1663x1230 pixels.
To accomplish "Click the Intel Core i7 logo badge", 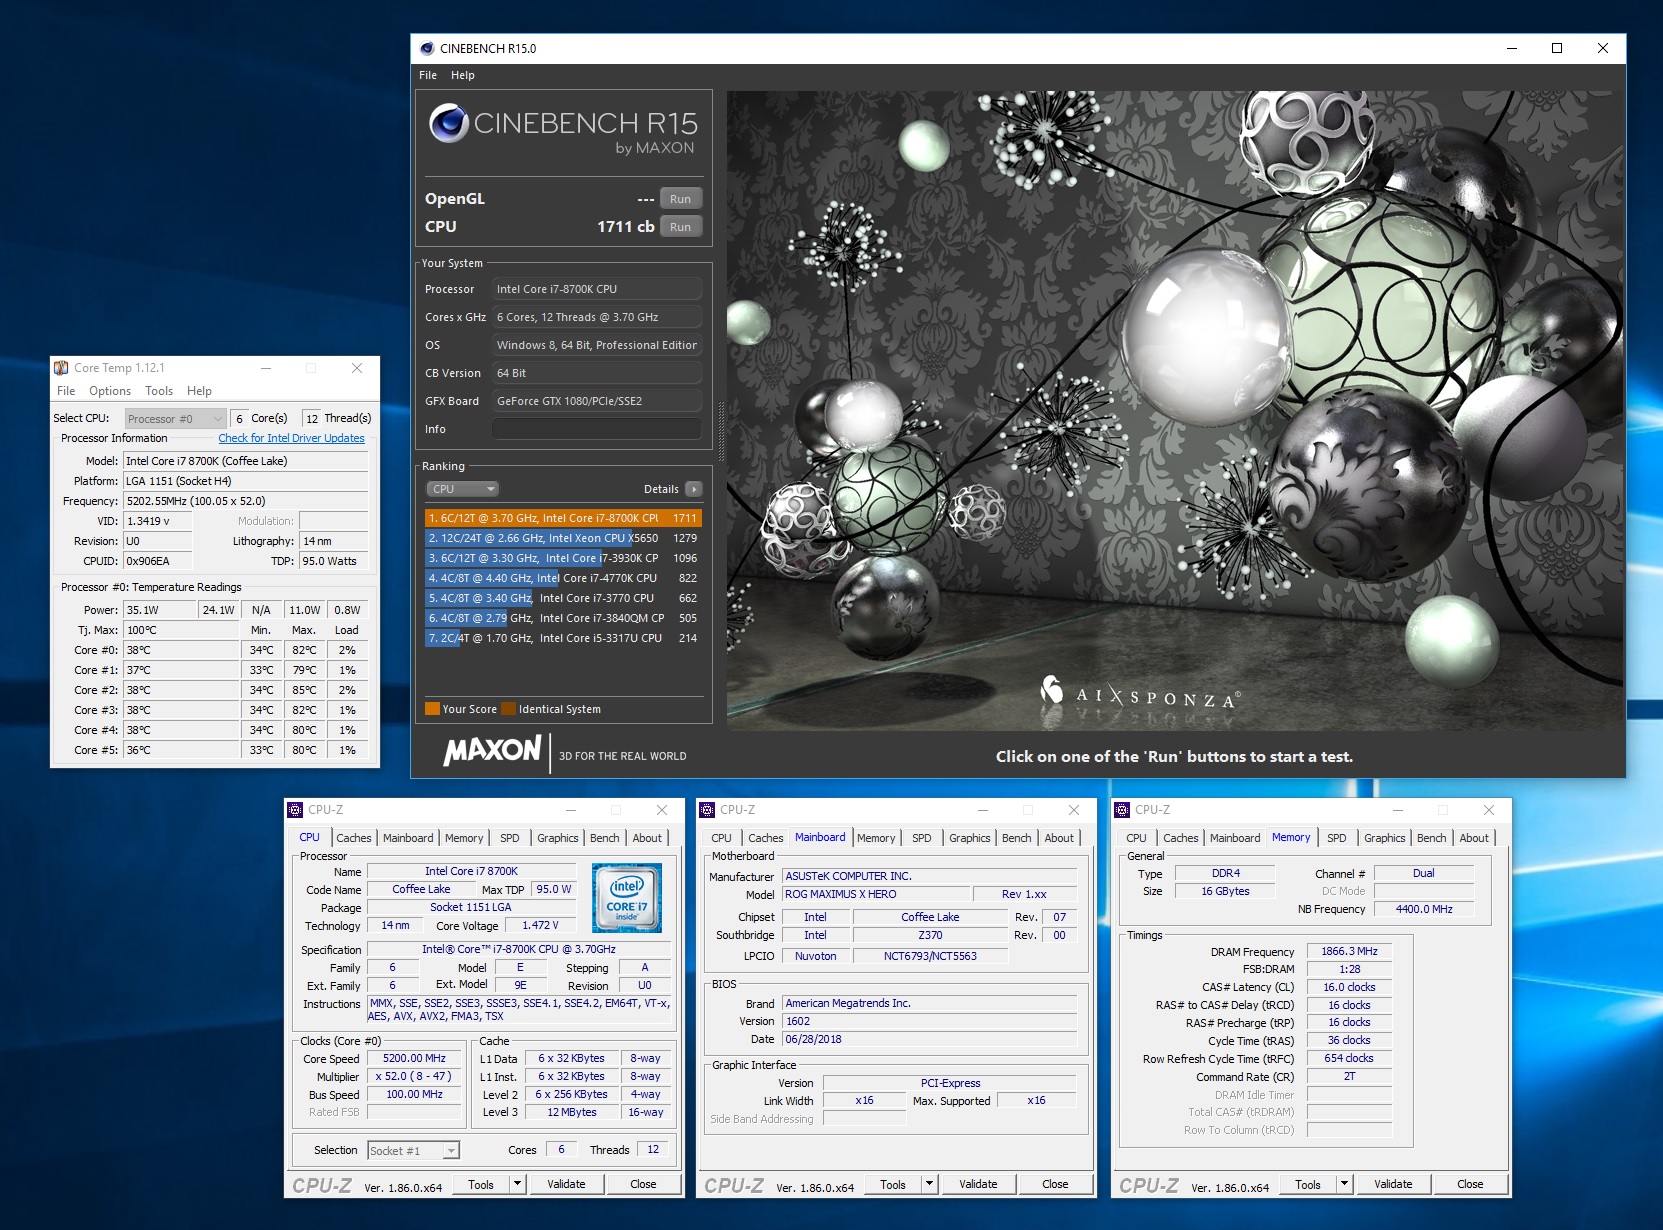I will (x=627, y=898).
